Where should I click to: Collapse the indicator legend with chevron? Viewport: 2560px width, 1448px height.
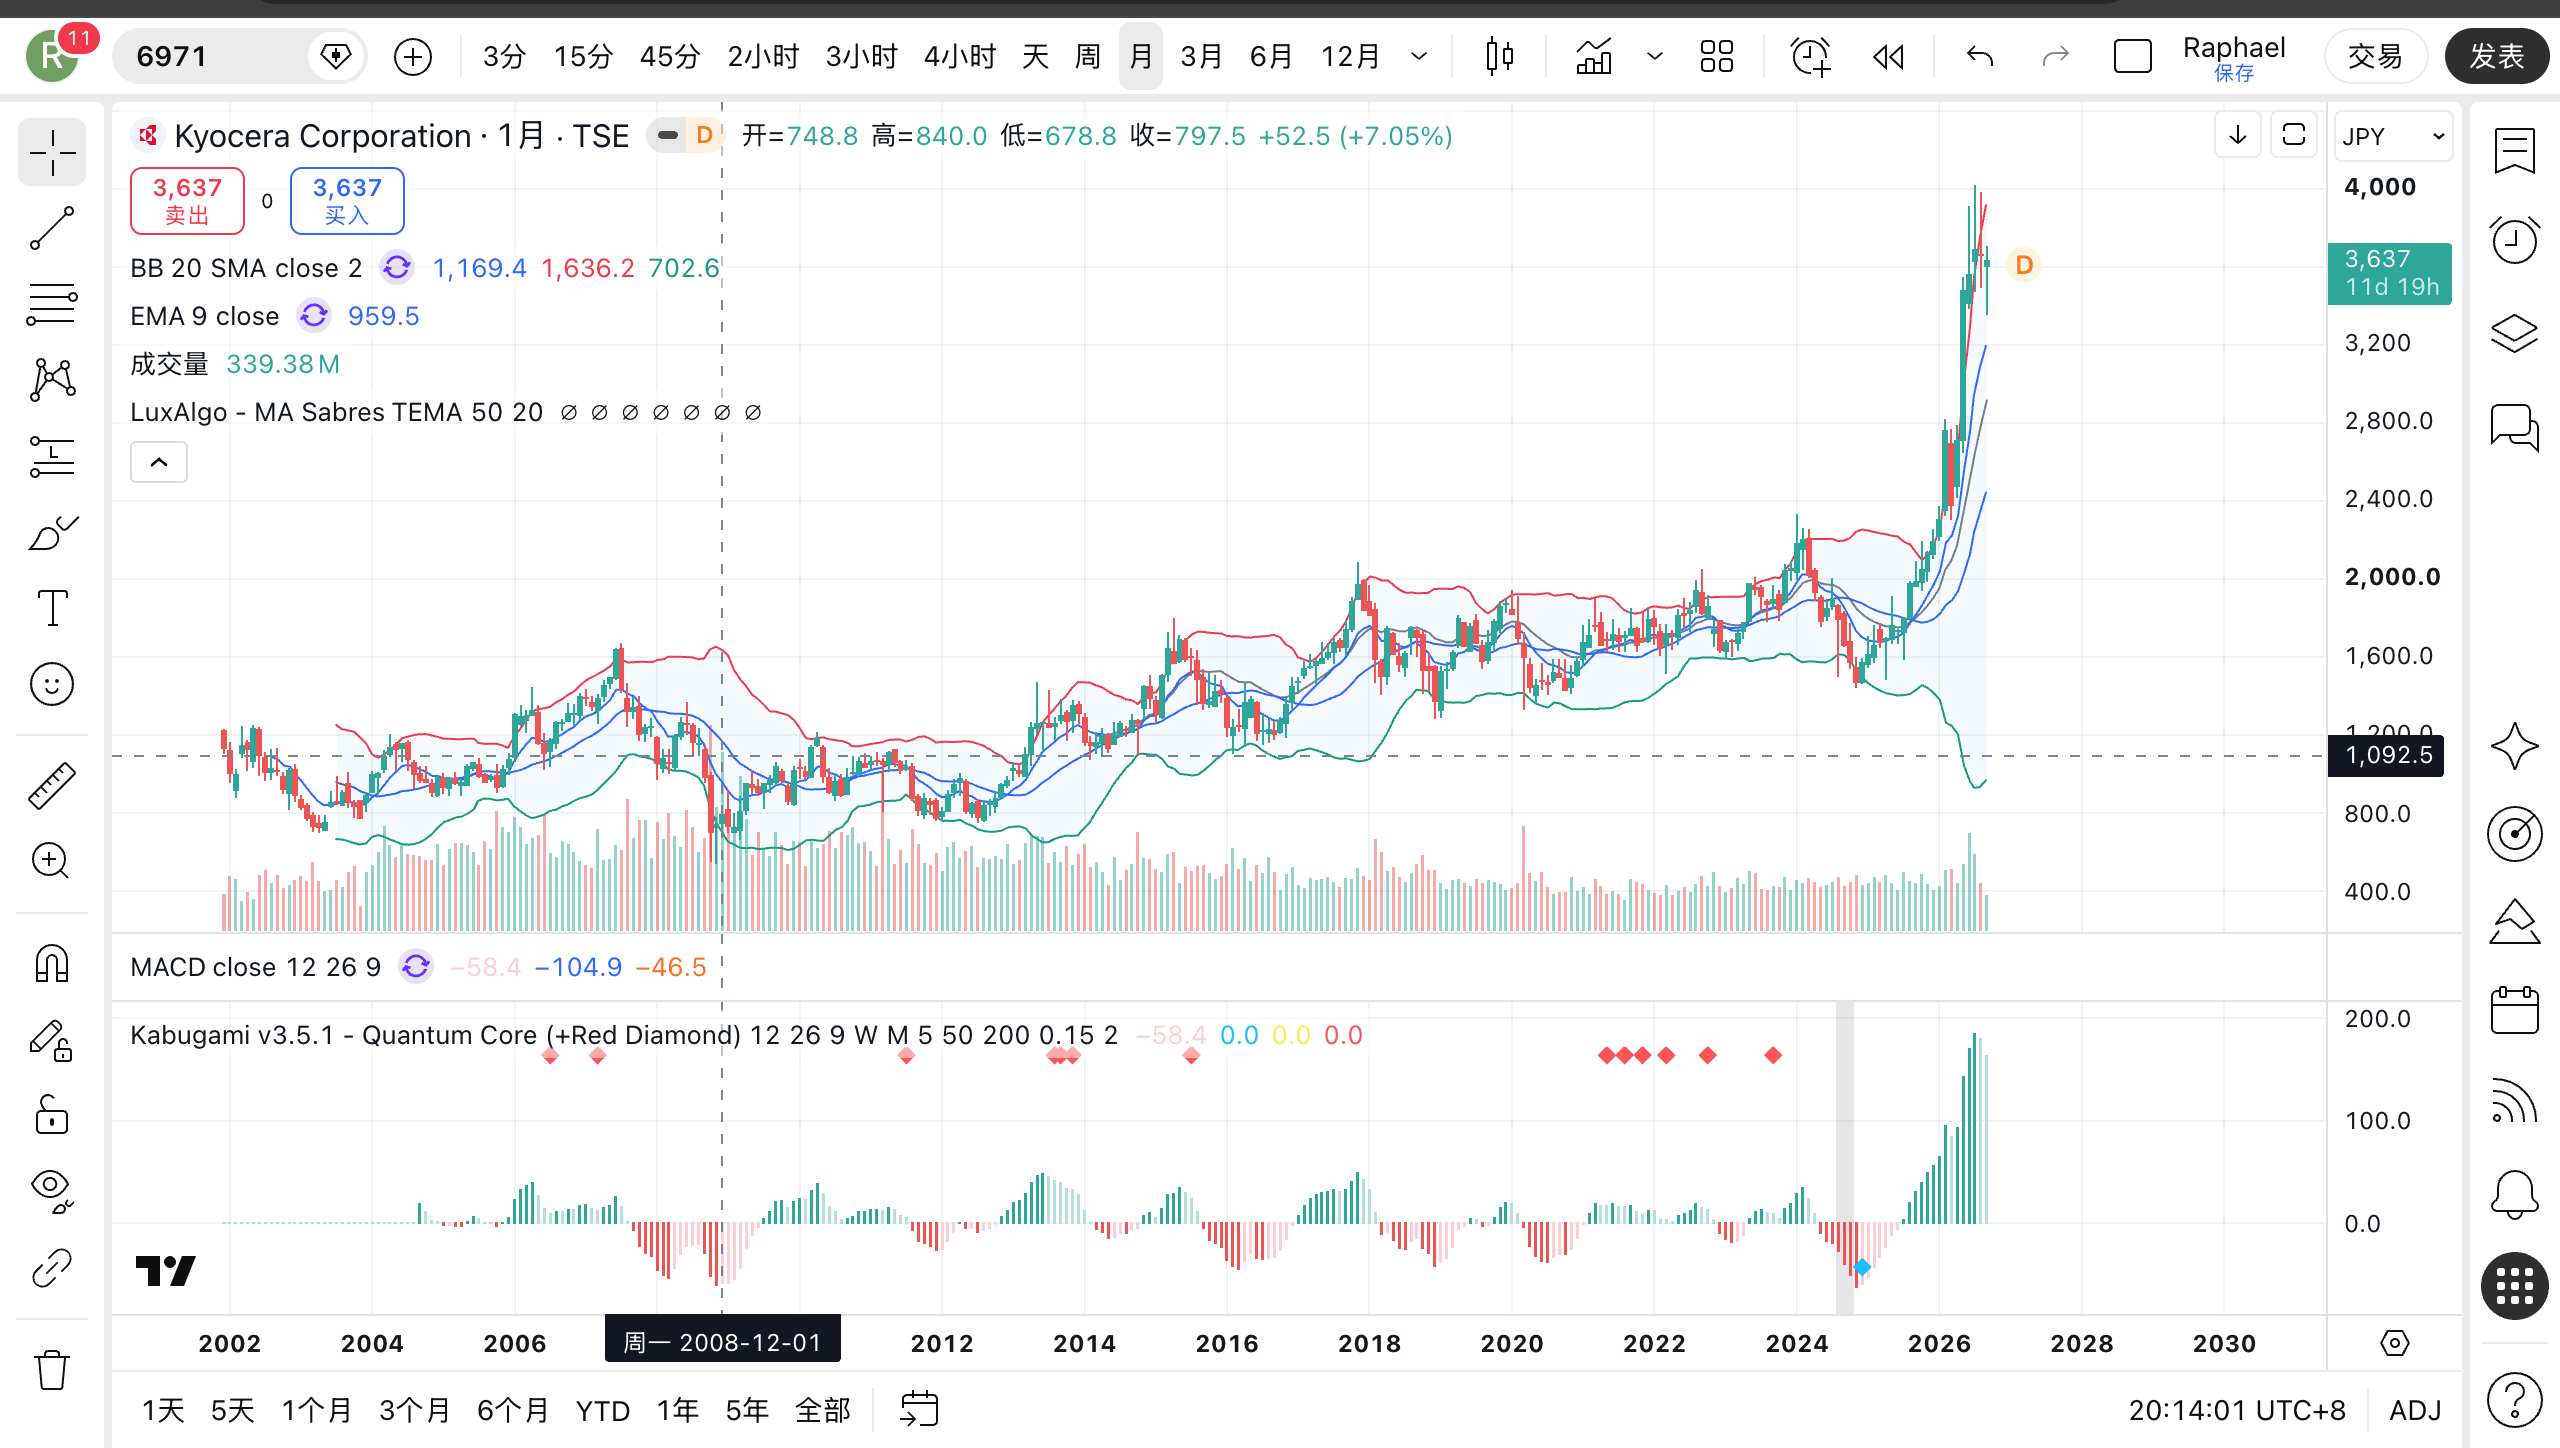click(159, 462)
